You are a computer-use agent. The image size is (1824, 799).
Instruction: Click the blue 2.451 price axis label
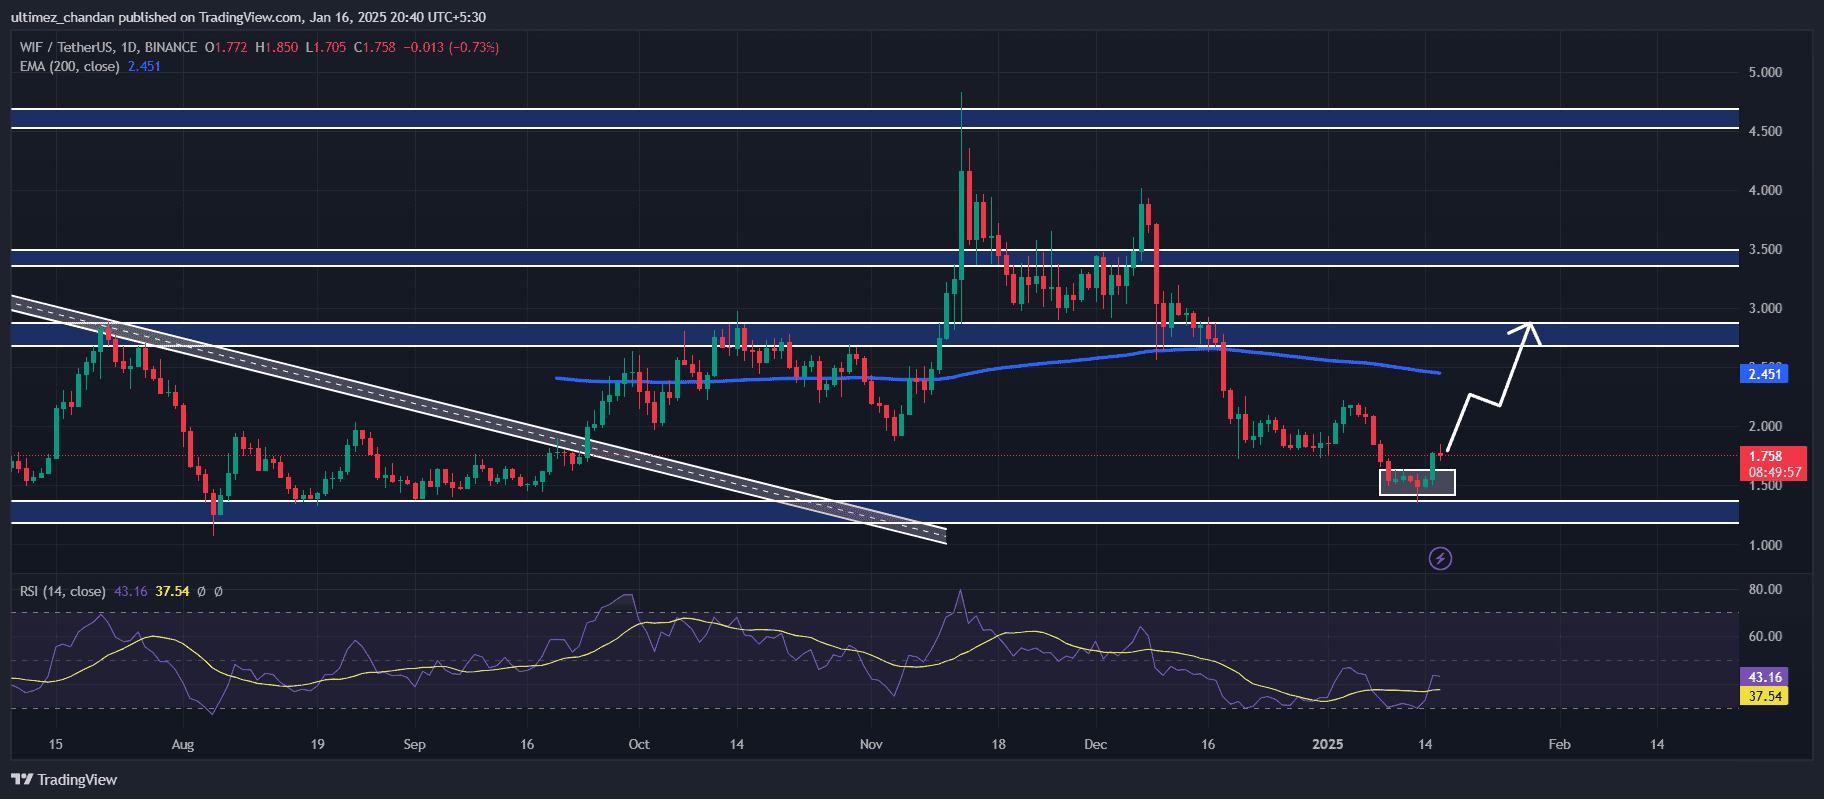coord(1764,374)
